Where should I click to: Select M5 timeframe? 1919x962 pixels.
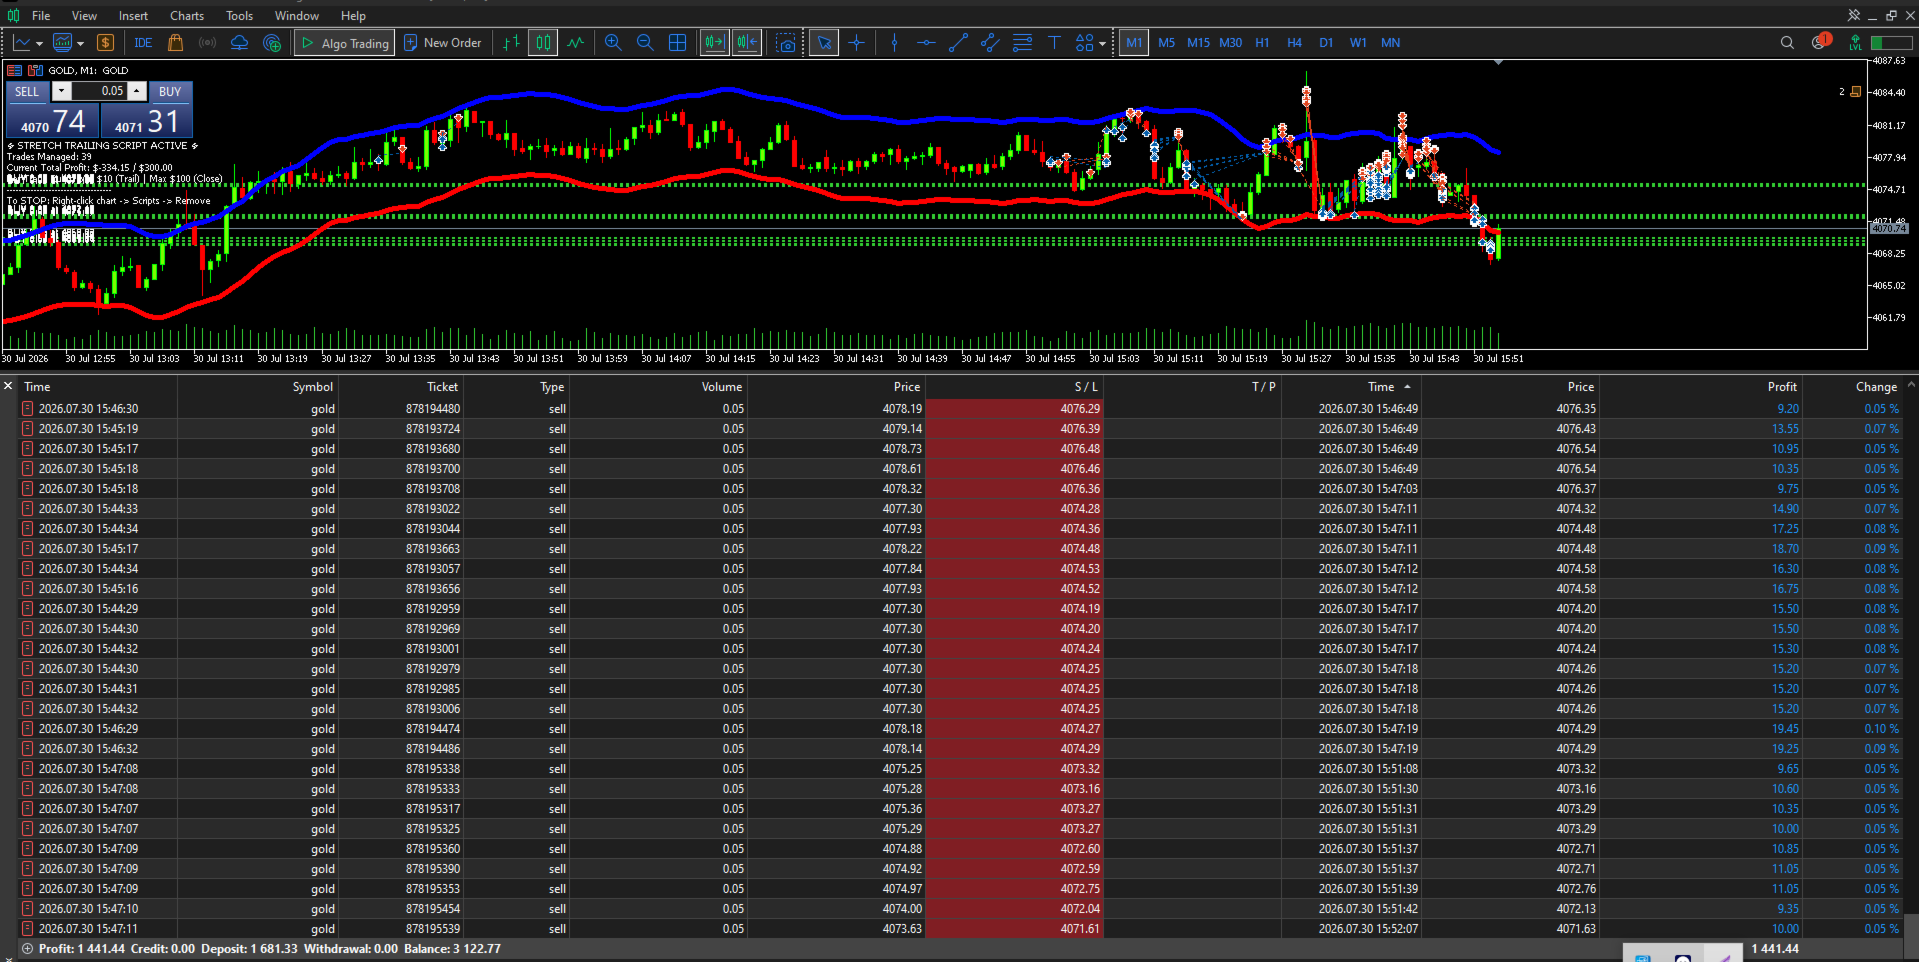(x=1166, y=43)
